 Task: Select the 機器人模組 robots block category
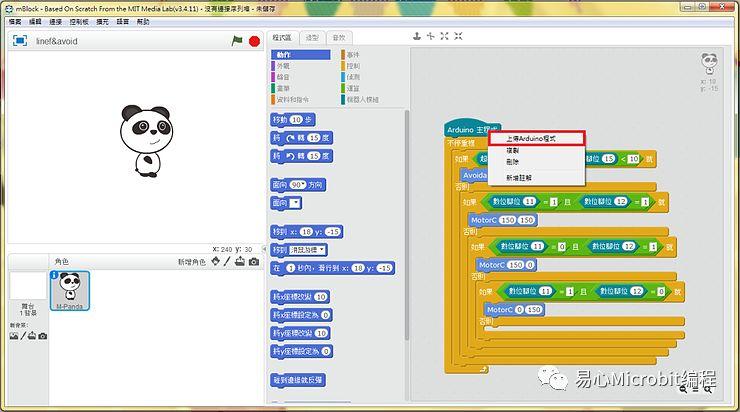[x=370, y=100]
